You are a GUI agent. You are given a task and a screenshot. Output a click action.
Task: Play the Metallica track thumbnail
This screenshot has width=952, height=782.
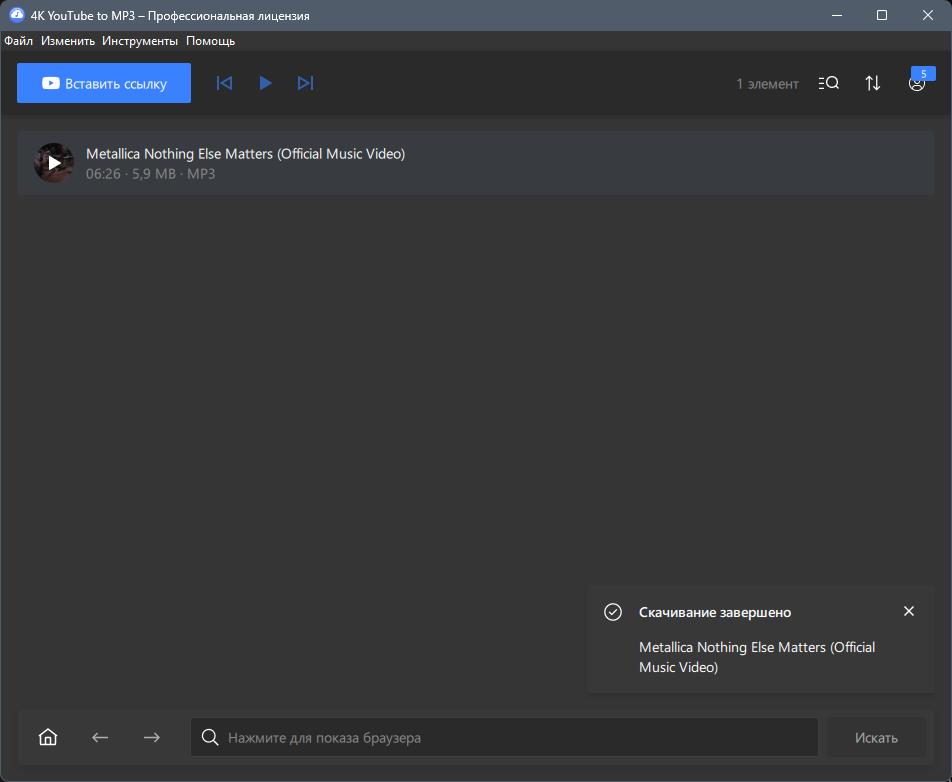point(54,163)
